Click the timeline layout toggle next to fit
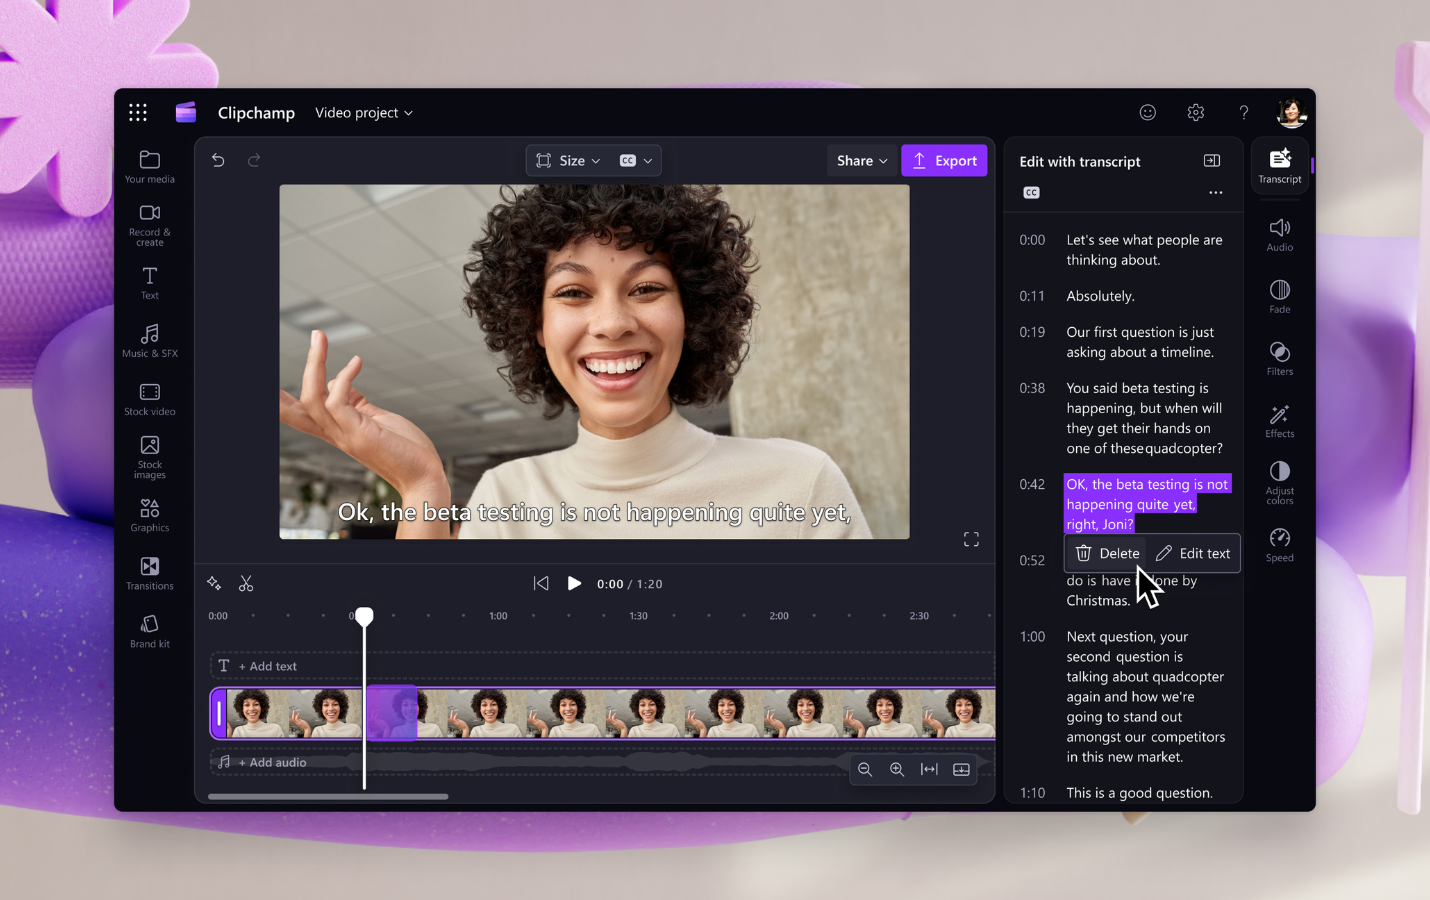Image resolution: width=1430 pixels, height=900 pixels. (x=961, y=769)
